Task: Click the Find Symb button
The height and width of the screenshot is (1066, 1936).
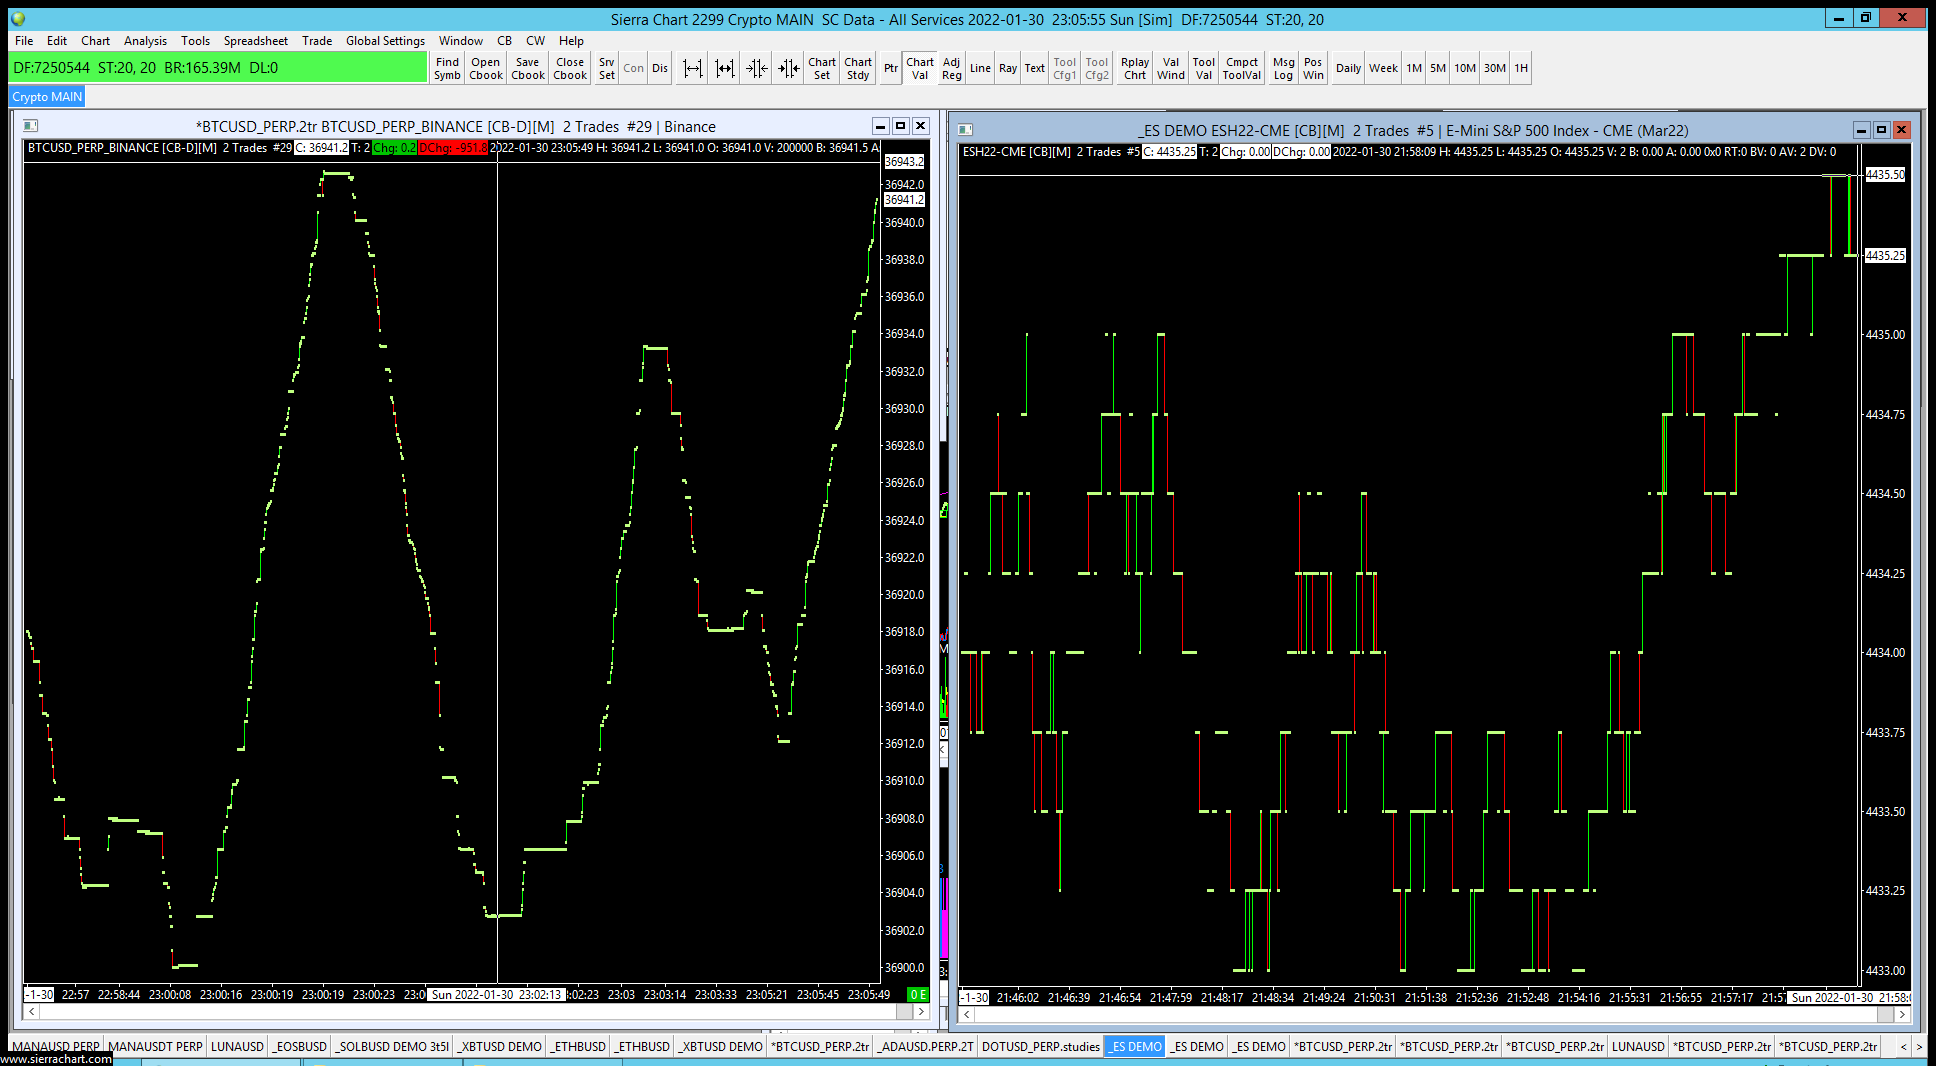Action: click(x=447, y=68)
